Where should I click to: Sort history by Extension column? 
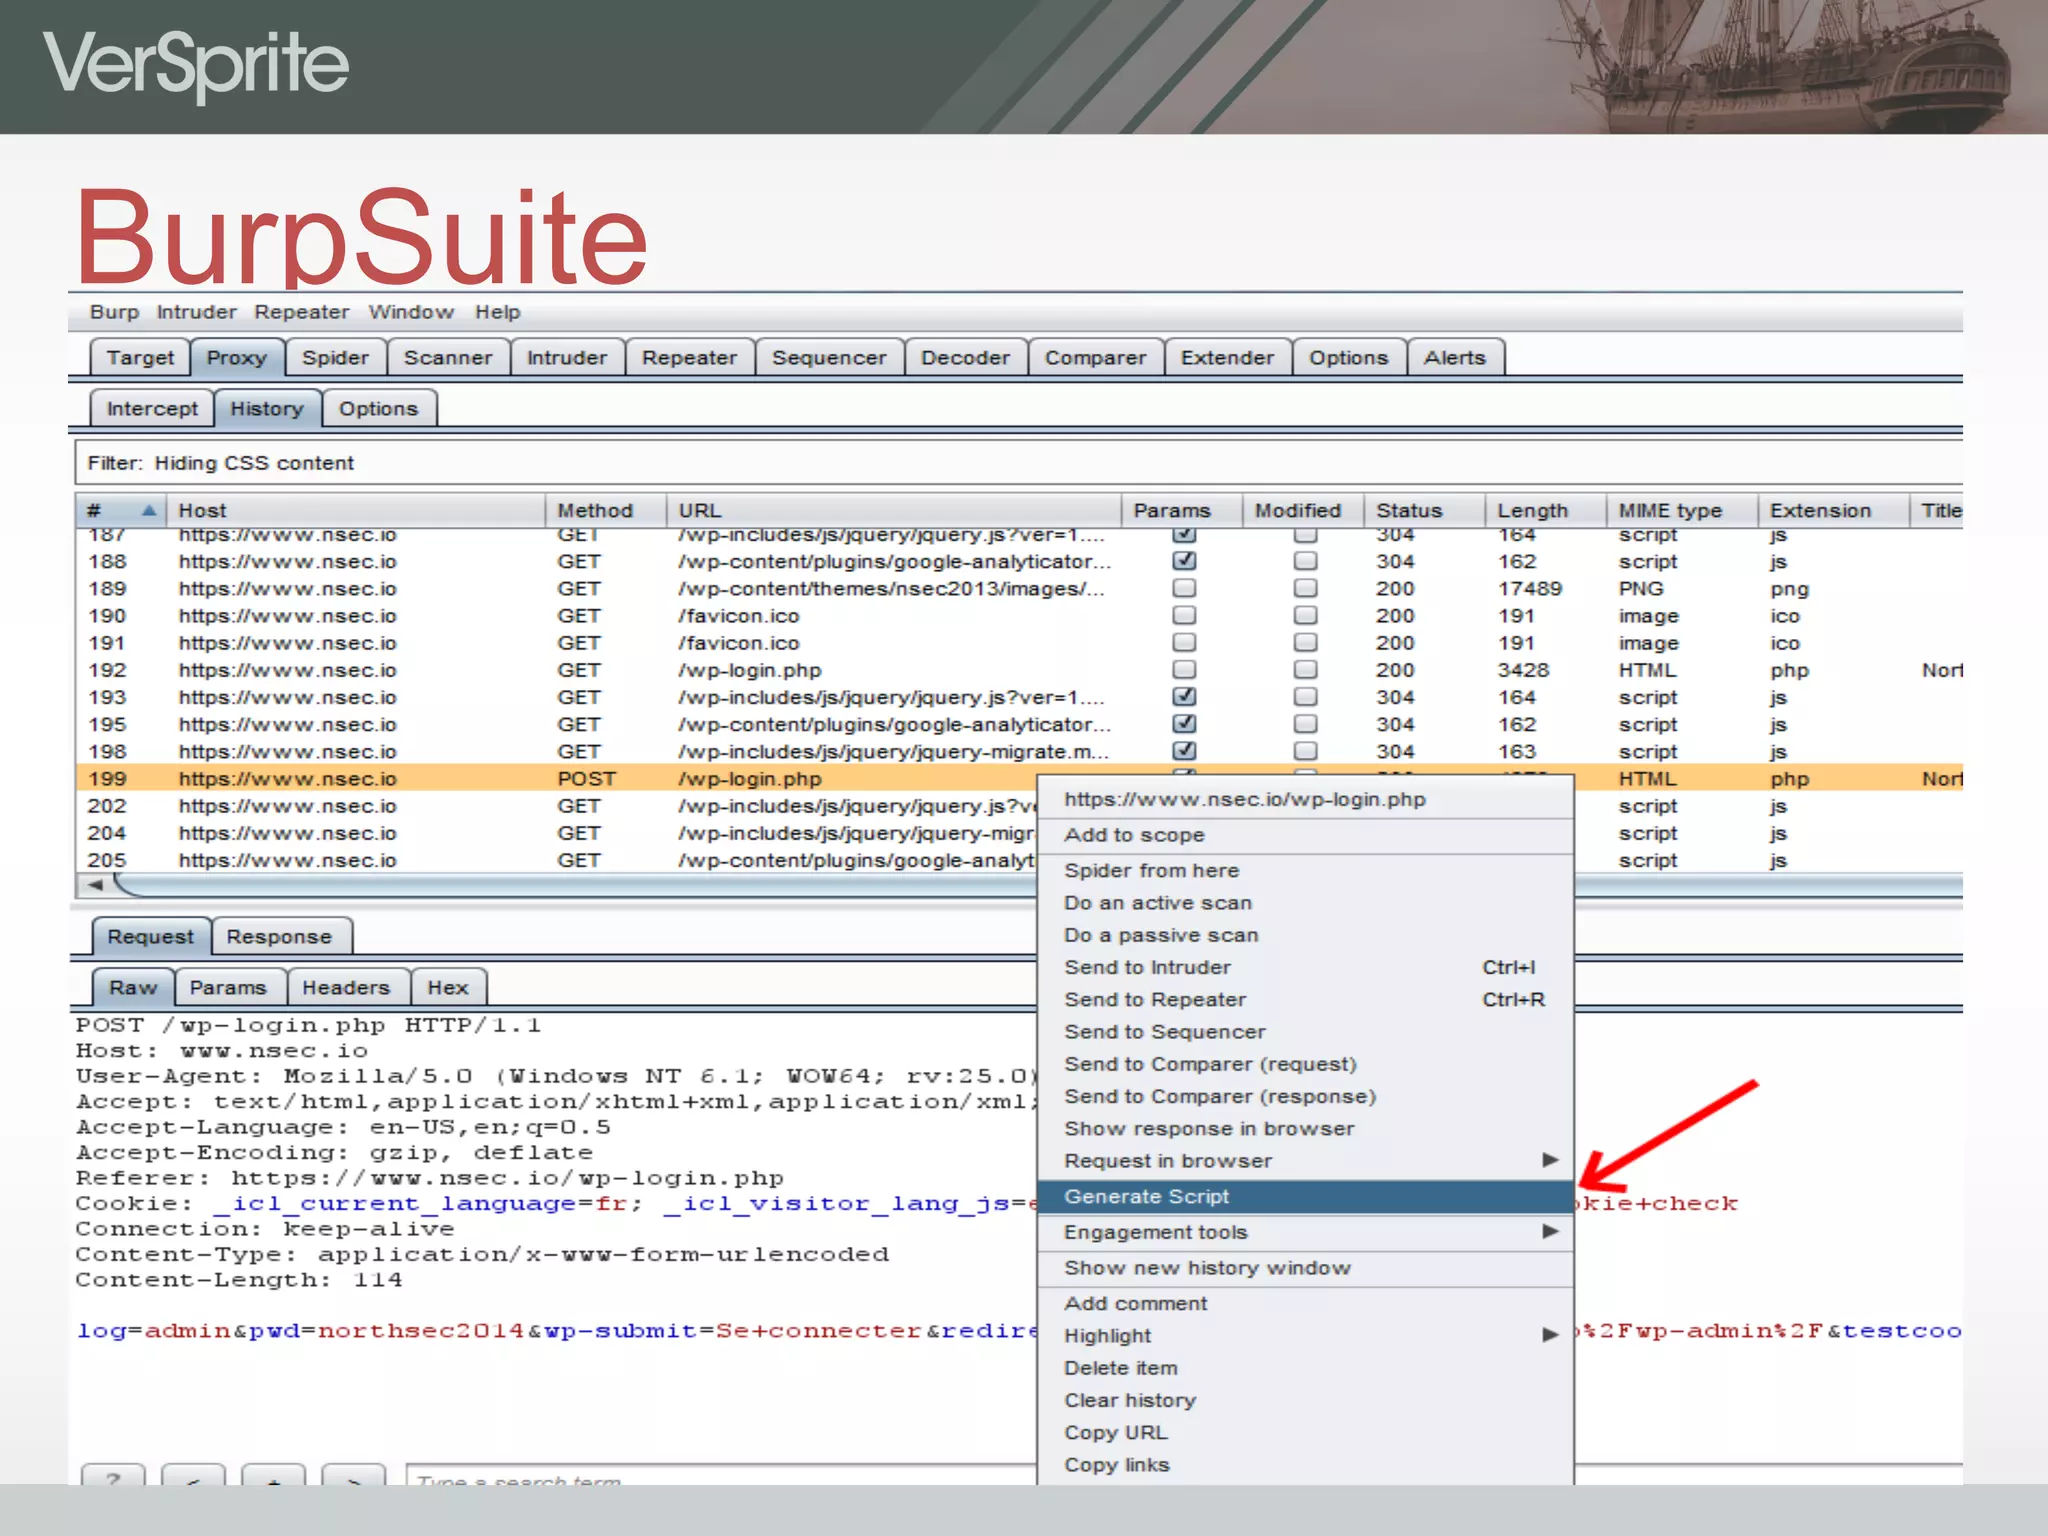pyautogui.click(x=1832, y=511)
